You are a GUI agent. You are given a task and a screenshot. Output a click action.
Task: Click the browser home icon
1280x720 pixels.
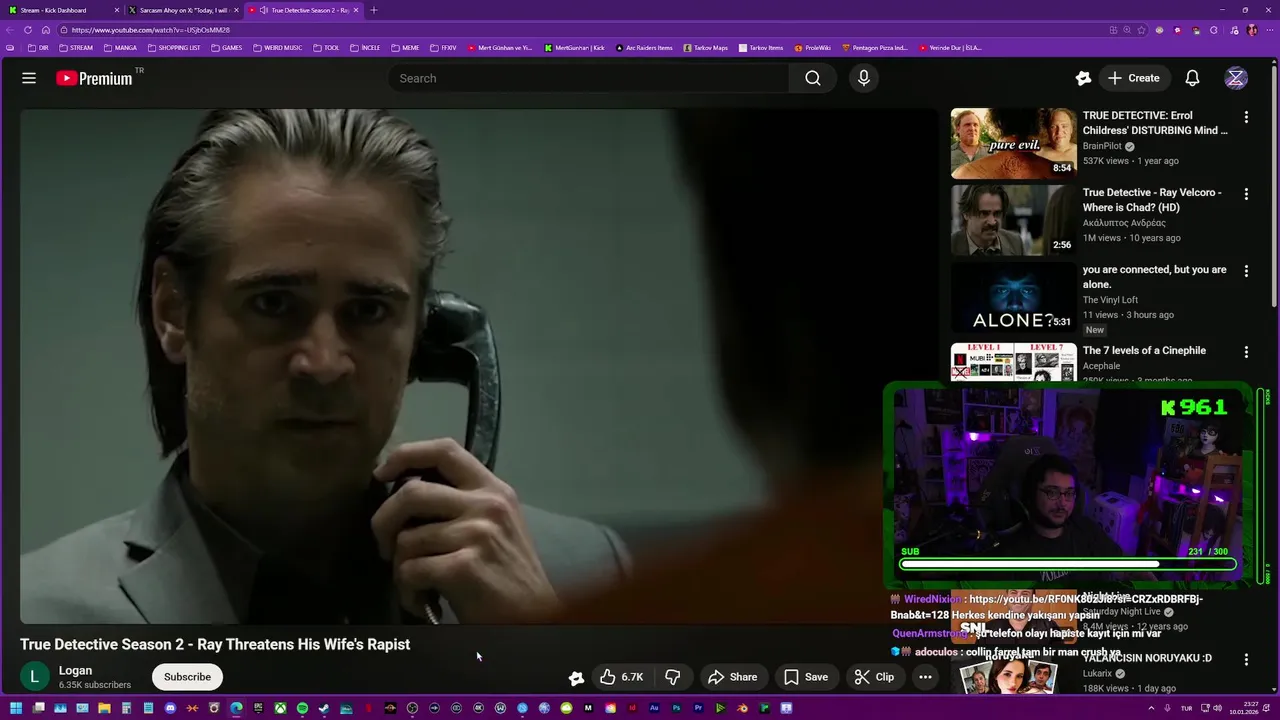coord(45,30)
